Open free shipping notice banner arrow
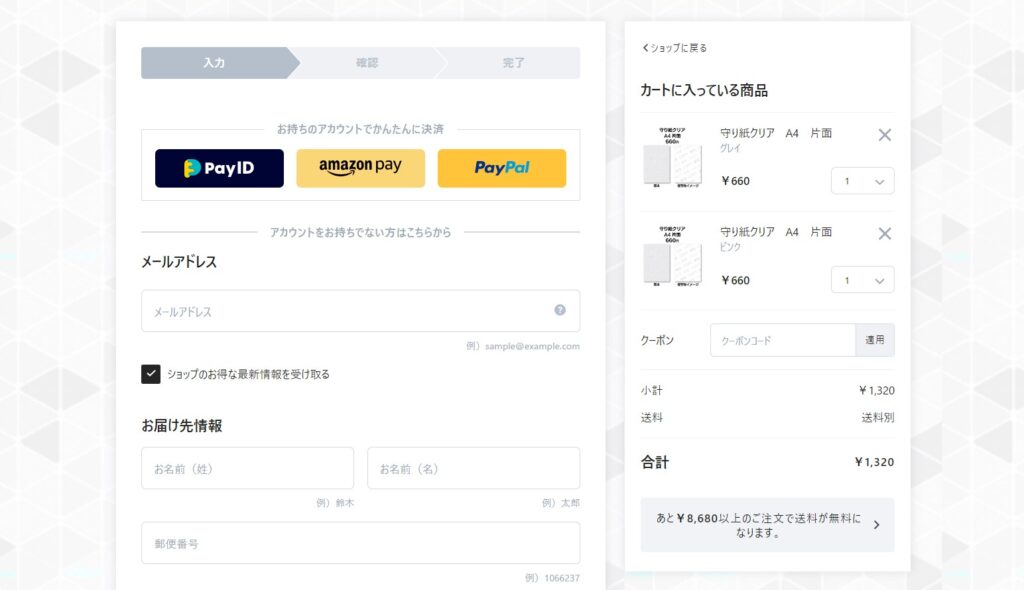The width and height of the screenshot is (1024, 590). click(x=876, y=525)
